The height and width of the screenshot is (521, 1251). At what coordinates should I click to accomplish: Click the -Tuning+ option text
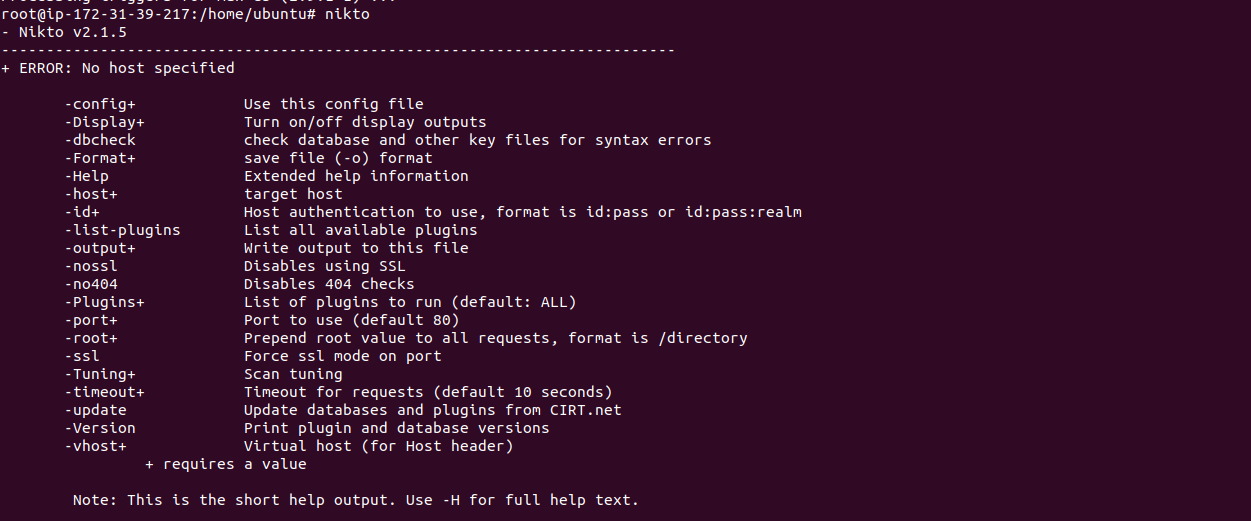click(x=100, y=374)
